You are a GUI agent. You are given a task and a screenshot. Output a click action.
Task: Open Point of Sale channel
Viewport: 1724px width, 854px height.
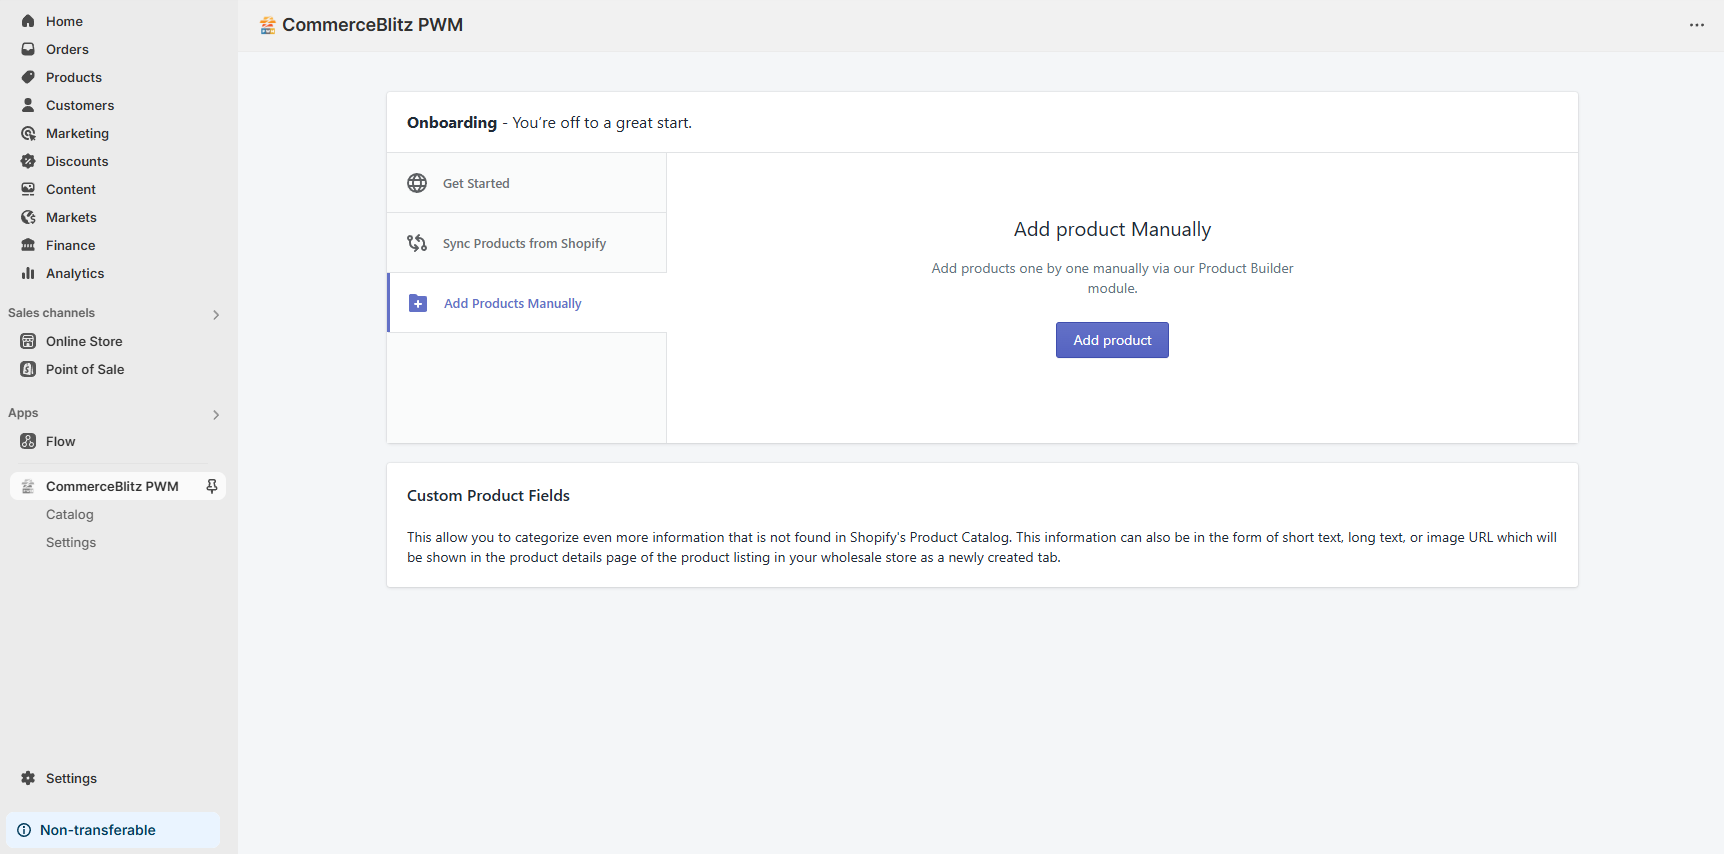(x=85, y=369)
